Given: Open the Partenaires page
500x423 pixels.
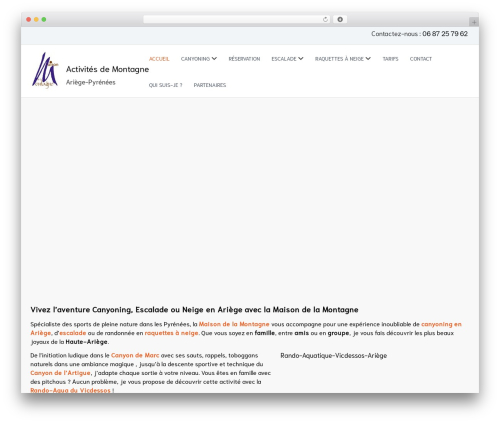Looking at the screenshot, I should point(210,85).
